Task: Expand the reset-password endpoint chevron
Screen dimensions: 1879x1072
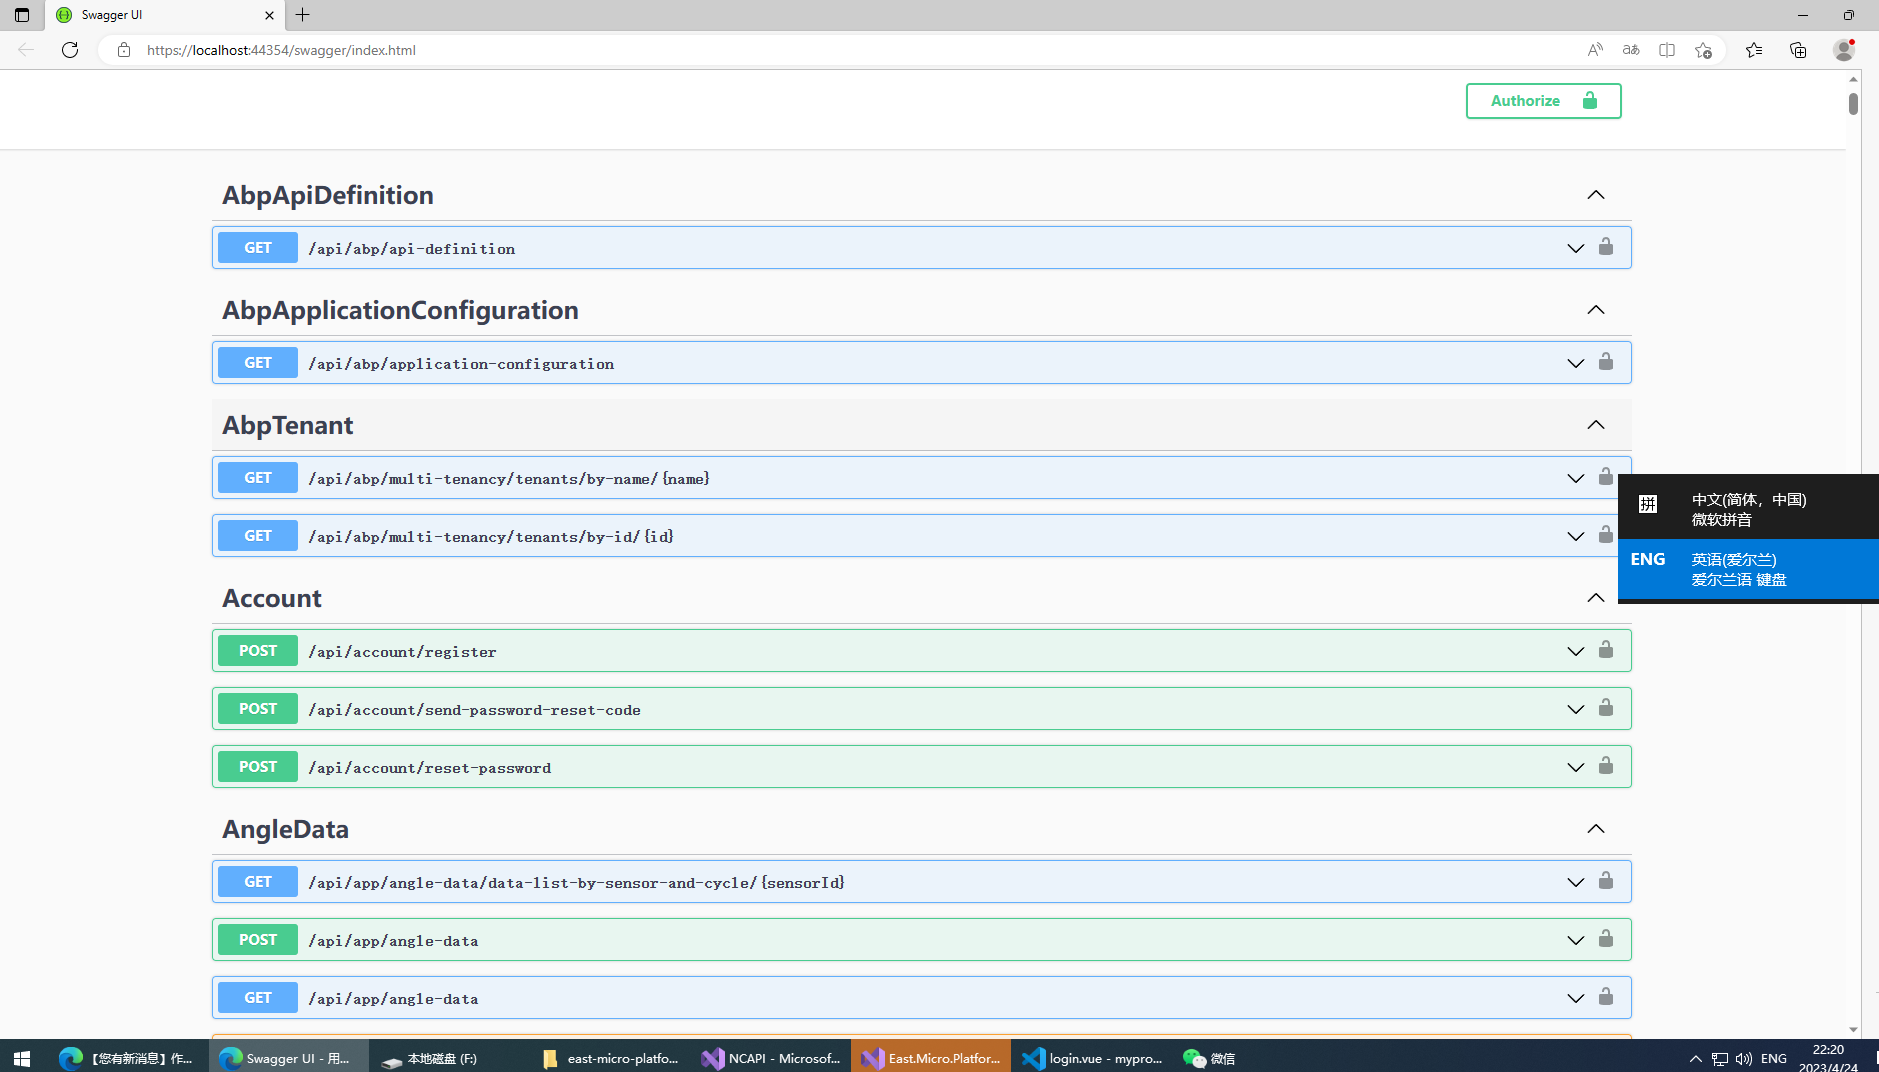Action: (1575, 768)
